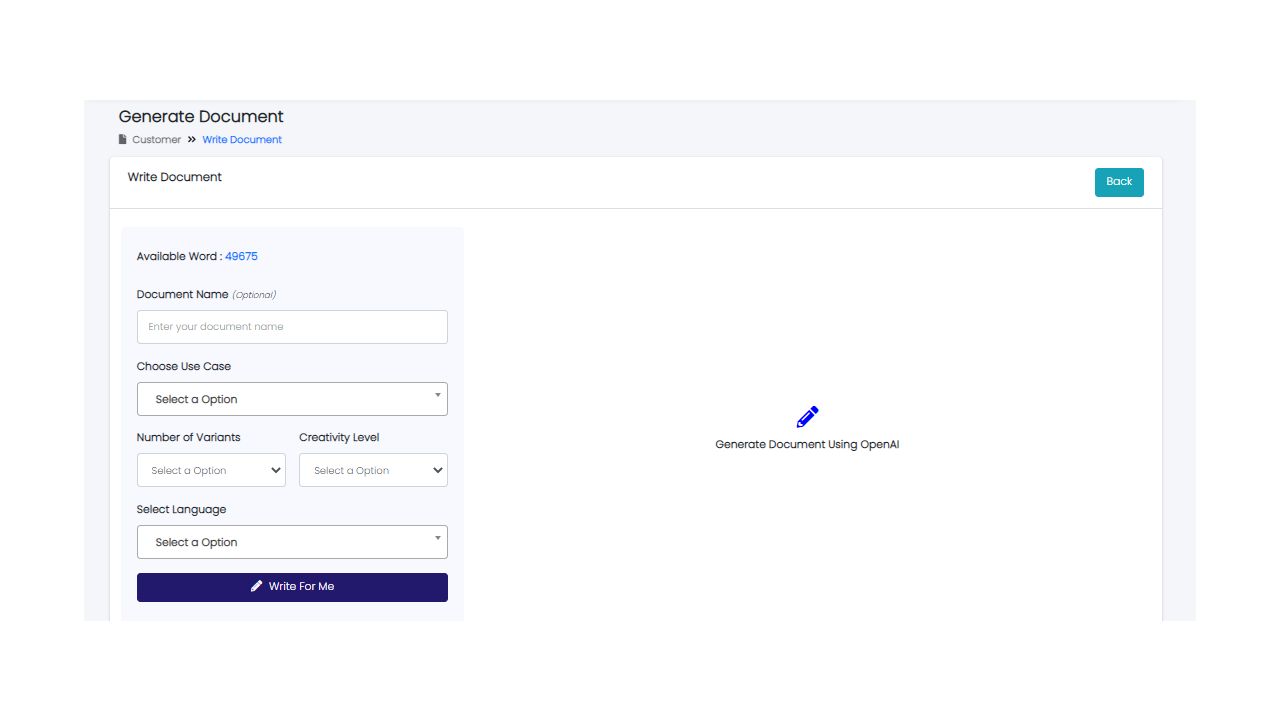Go back using the Back button
Image resolution: width=1280 pixels, height=720 pixels.
click(1119, 182)
